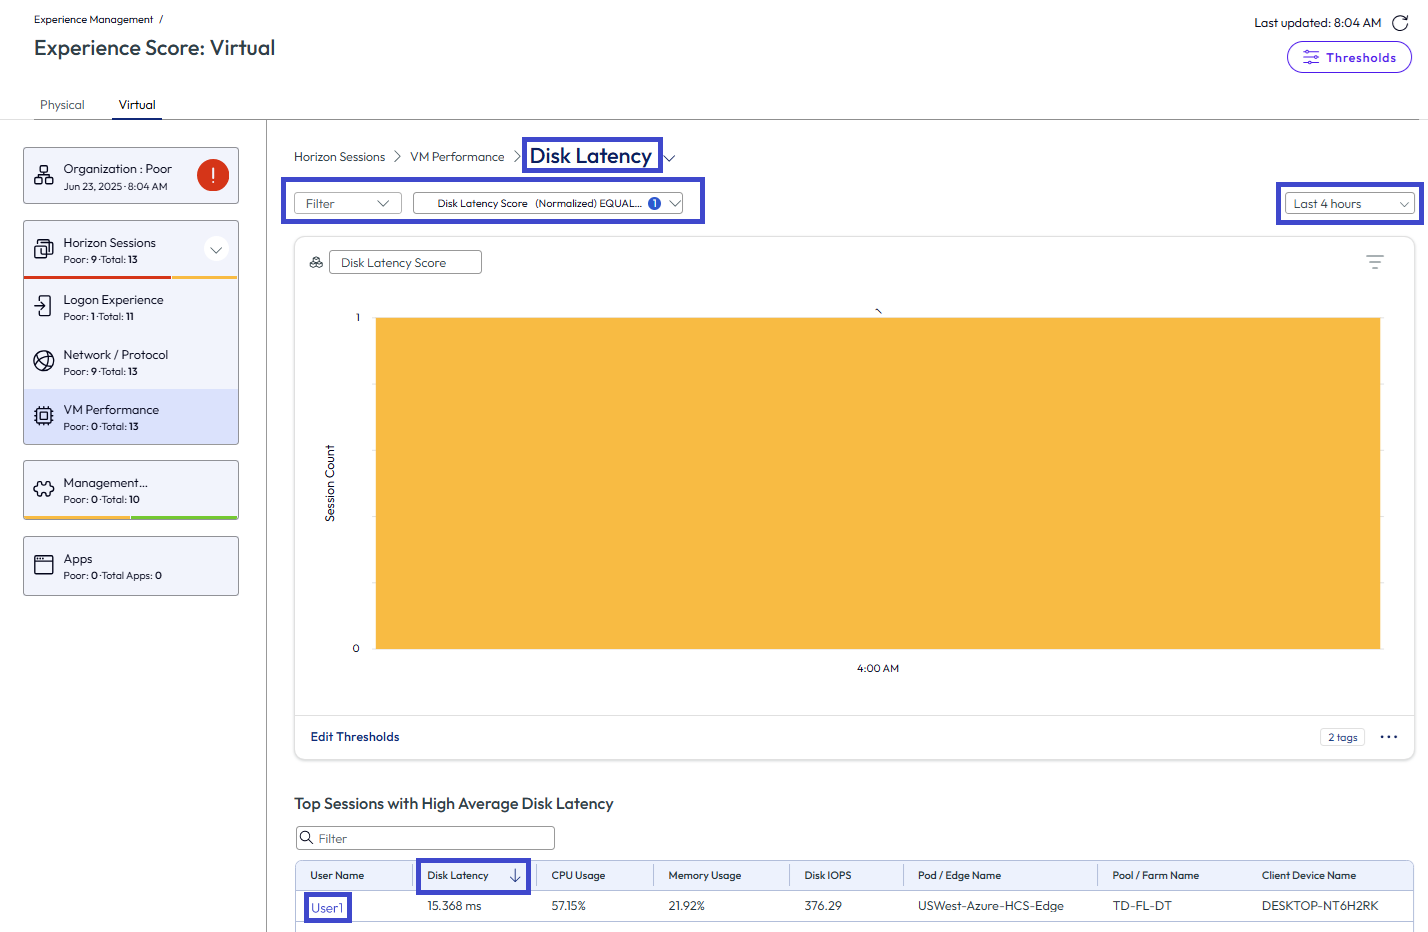Screen dimensions: 1428x932
Task: Click Experience Management breadcrumb
Action: [x=94, y=19]
